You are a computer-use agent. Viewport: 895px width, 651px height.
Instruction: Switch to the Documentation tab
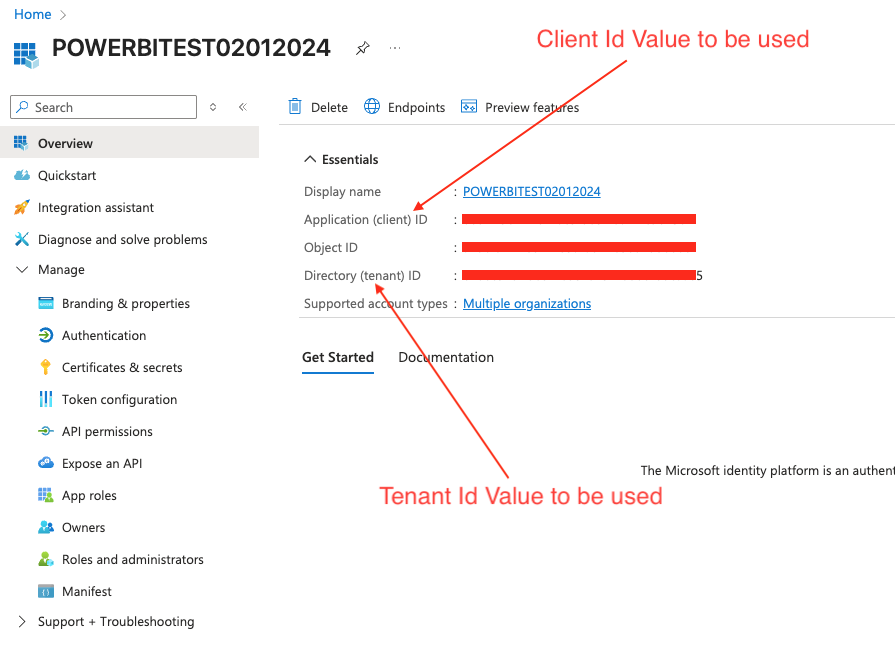click(446, 357)
